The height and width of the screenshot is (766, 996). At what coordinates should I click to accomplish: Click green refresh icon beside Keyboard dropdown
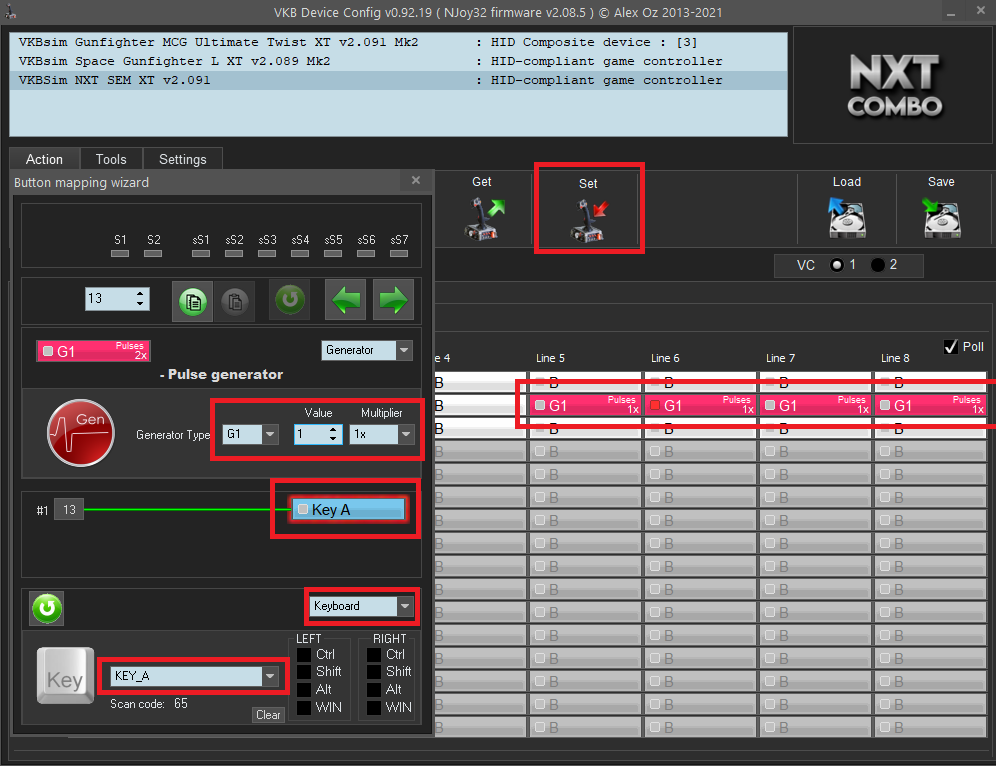pyautogui.click(x=46, y=608)
